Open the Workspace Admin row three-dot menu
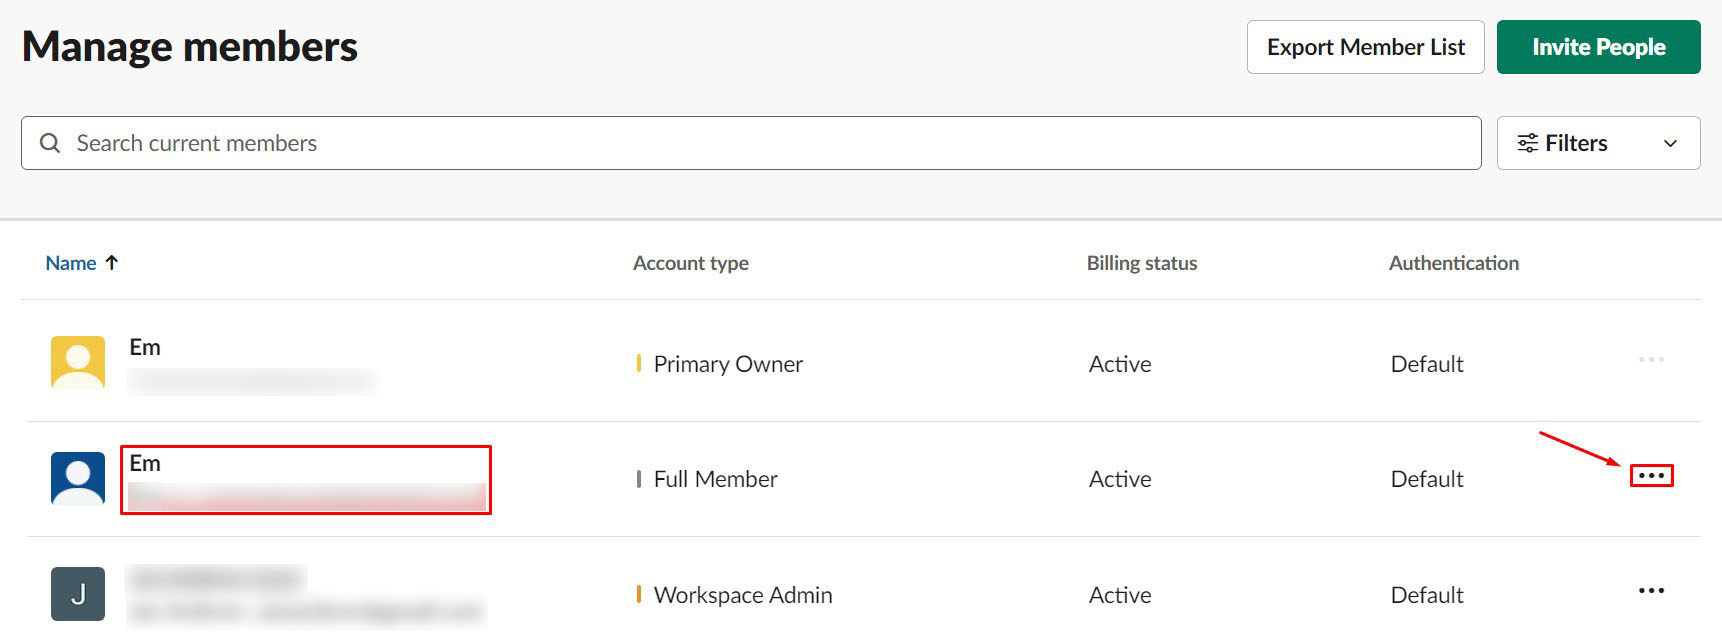 pyautogui.click(x=1651, y=591)
